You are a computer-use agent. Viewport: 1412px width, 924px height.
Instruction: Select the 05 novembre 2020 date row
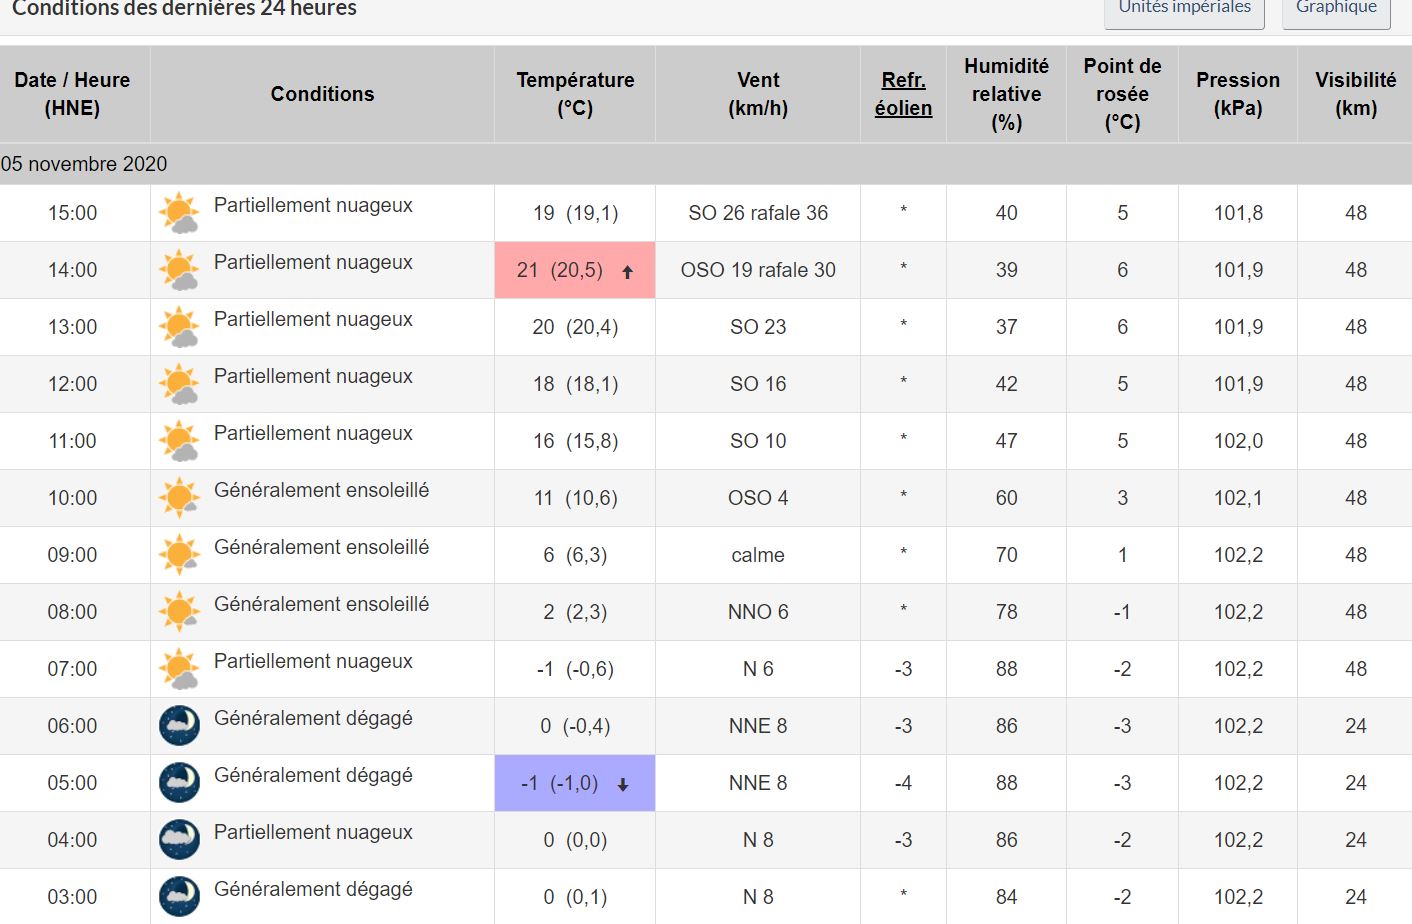(84, 164)
